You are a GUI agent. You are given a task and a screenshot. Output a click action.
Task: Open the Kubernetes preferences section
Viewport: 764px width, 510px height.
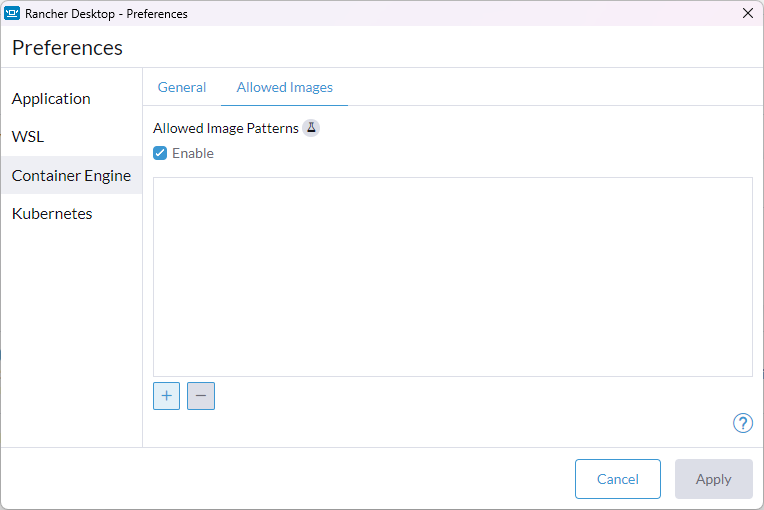coord(52,214)
